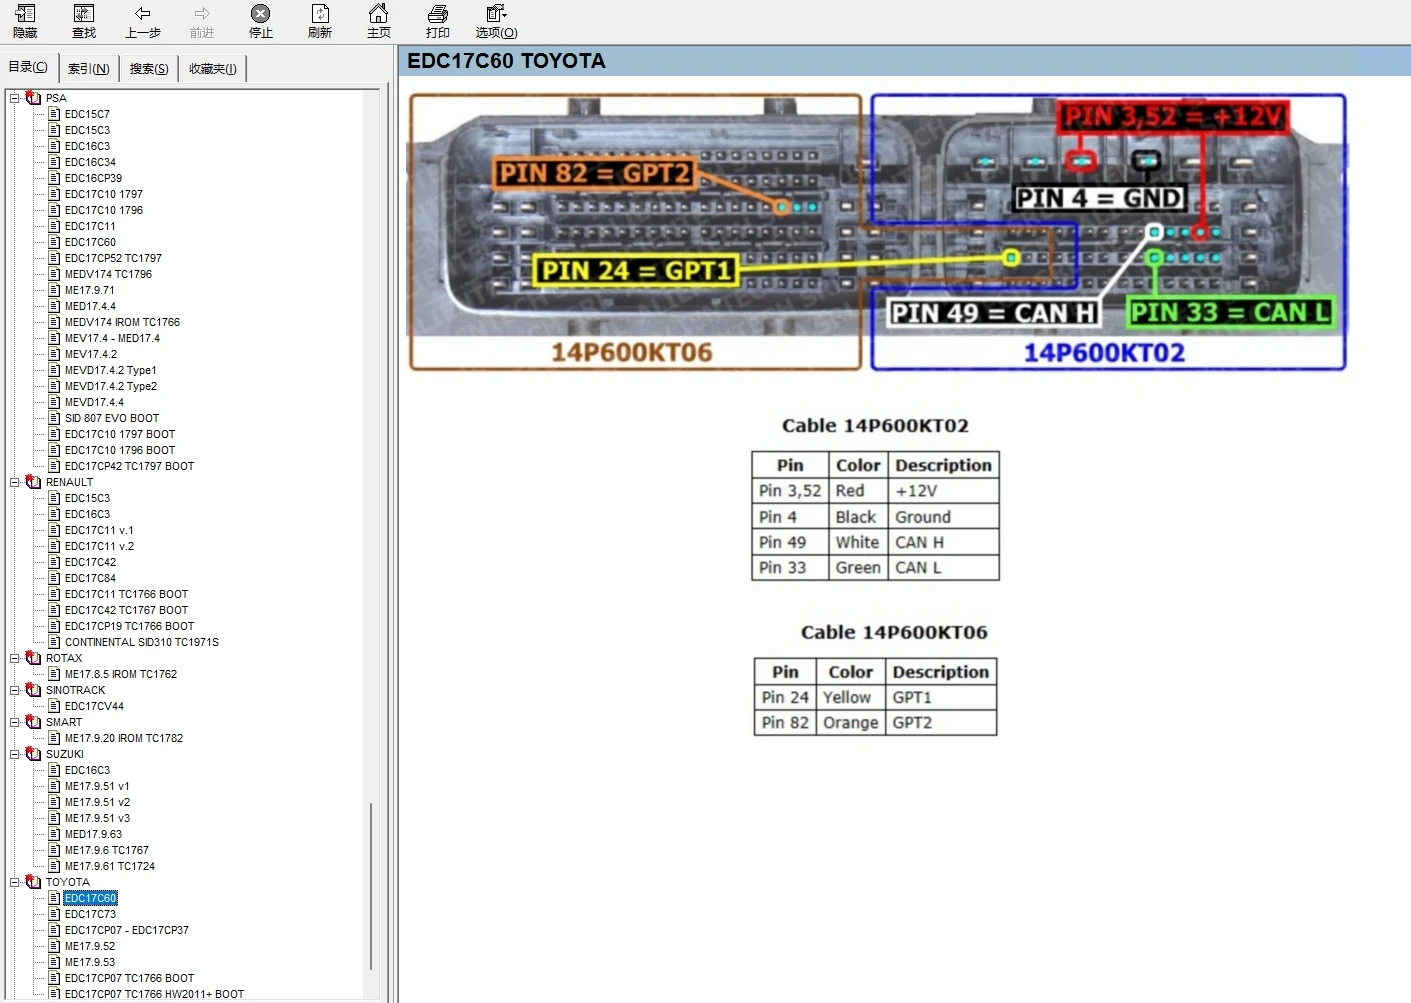This screenshot has width=1411, height=1003.
Task: Click the ECU connector pinout image
Action: (x=877, y=232)
